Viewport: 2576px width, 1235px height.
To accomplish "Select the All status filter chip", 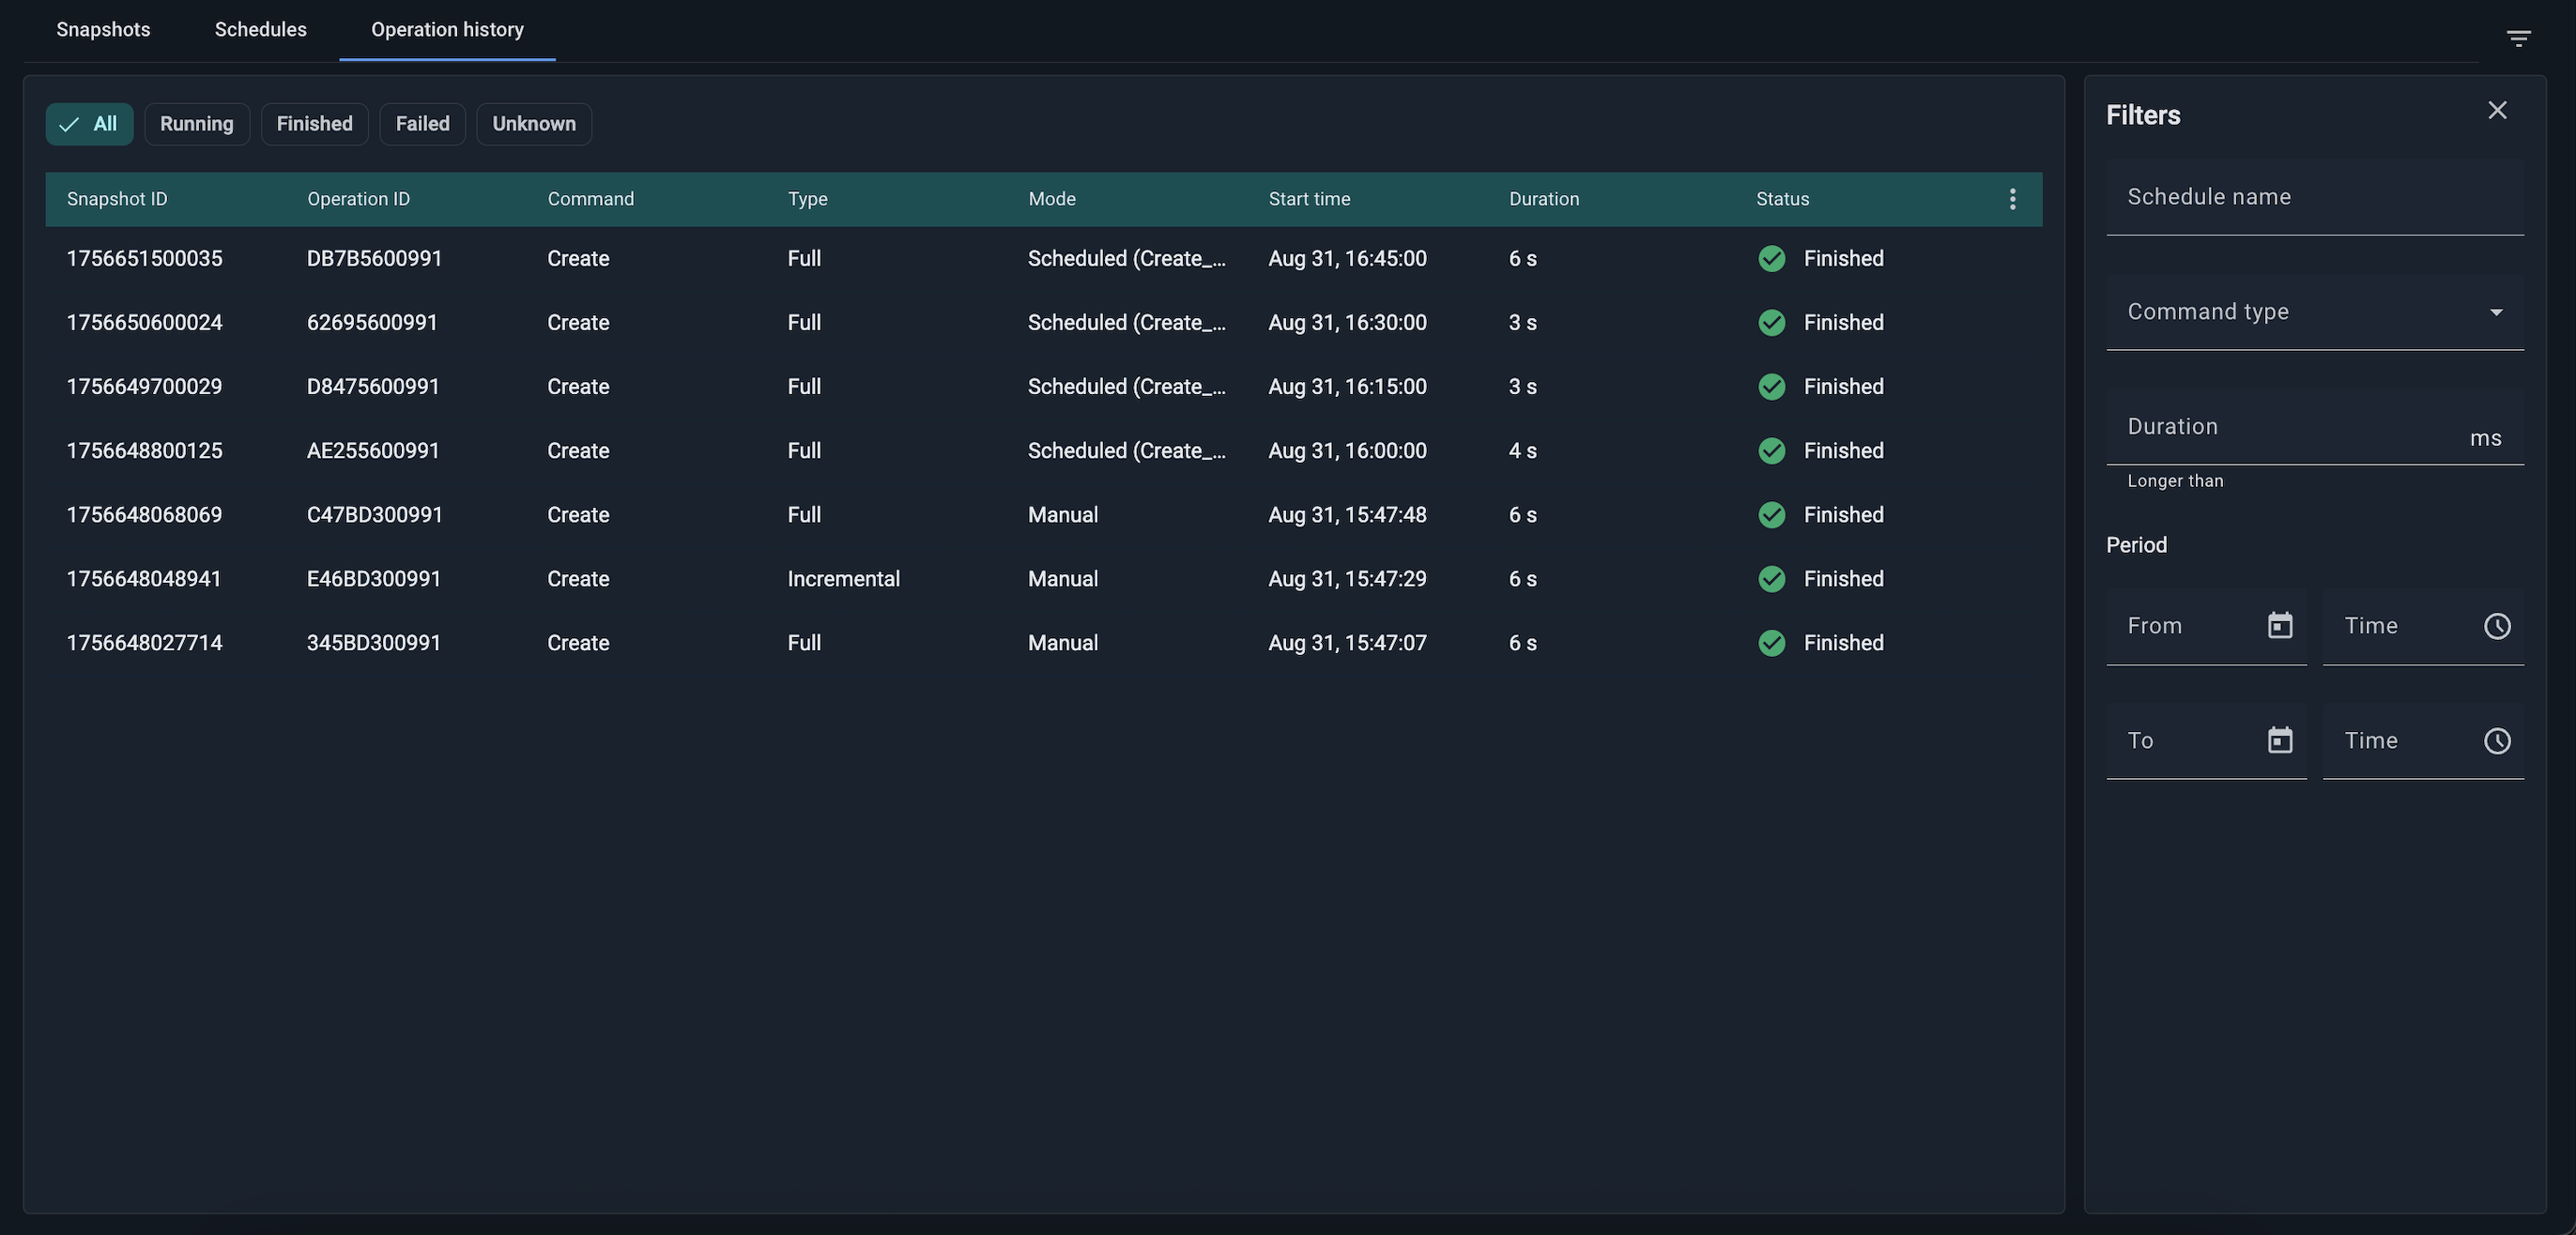I will coord(89,124).
